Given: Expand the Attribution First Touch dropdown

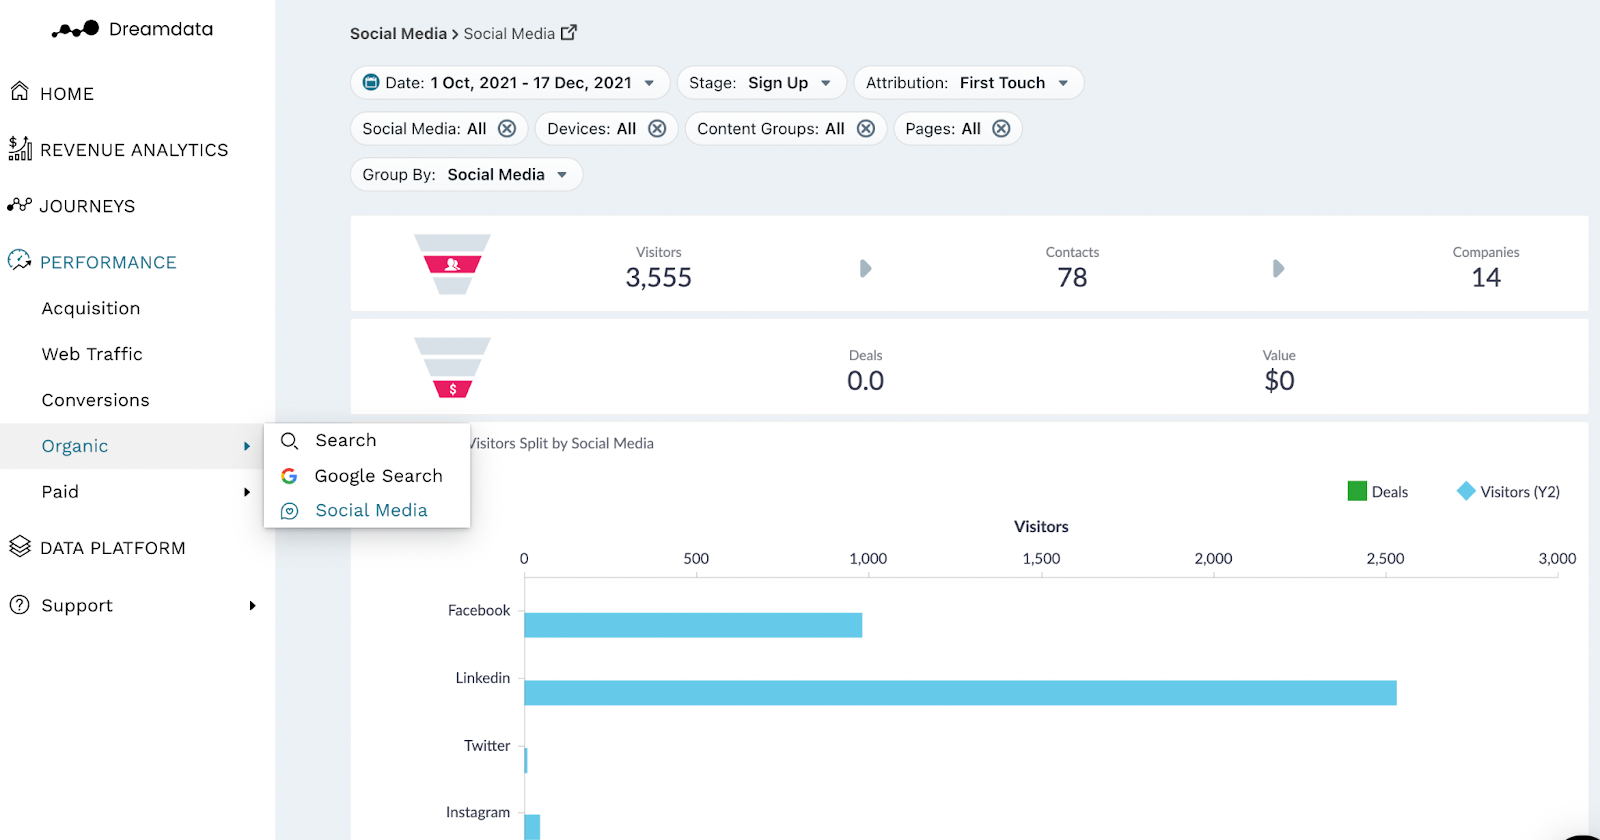Looking at the screenshot, I should pos(967,83).
